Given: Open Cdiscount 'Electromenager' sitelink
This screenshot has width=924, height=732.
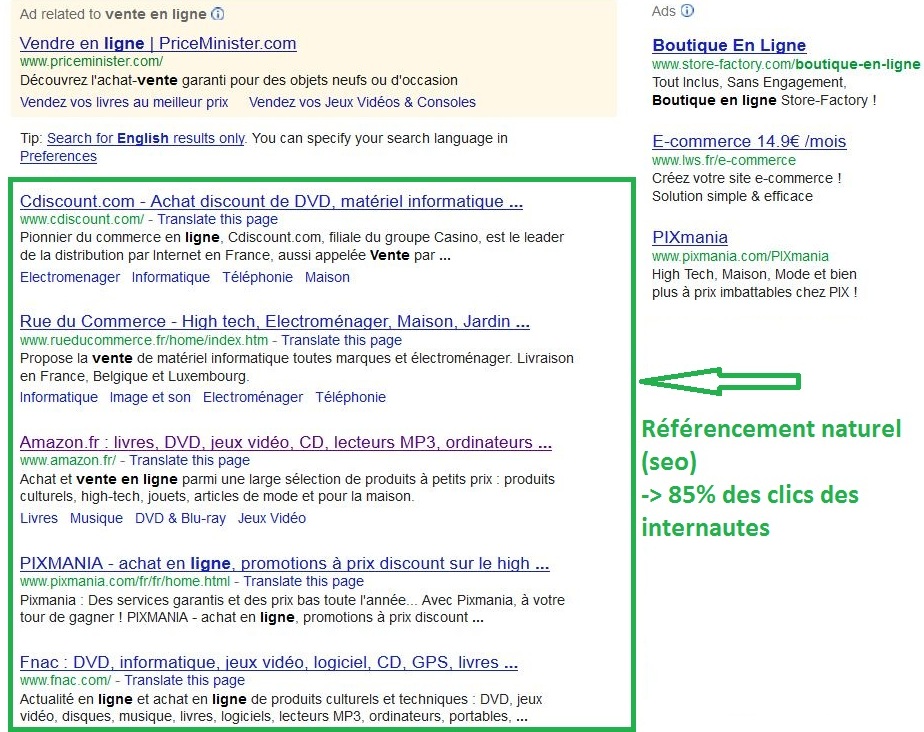Looking at the screenshot, I should [x=70, y=277].
